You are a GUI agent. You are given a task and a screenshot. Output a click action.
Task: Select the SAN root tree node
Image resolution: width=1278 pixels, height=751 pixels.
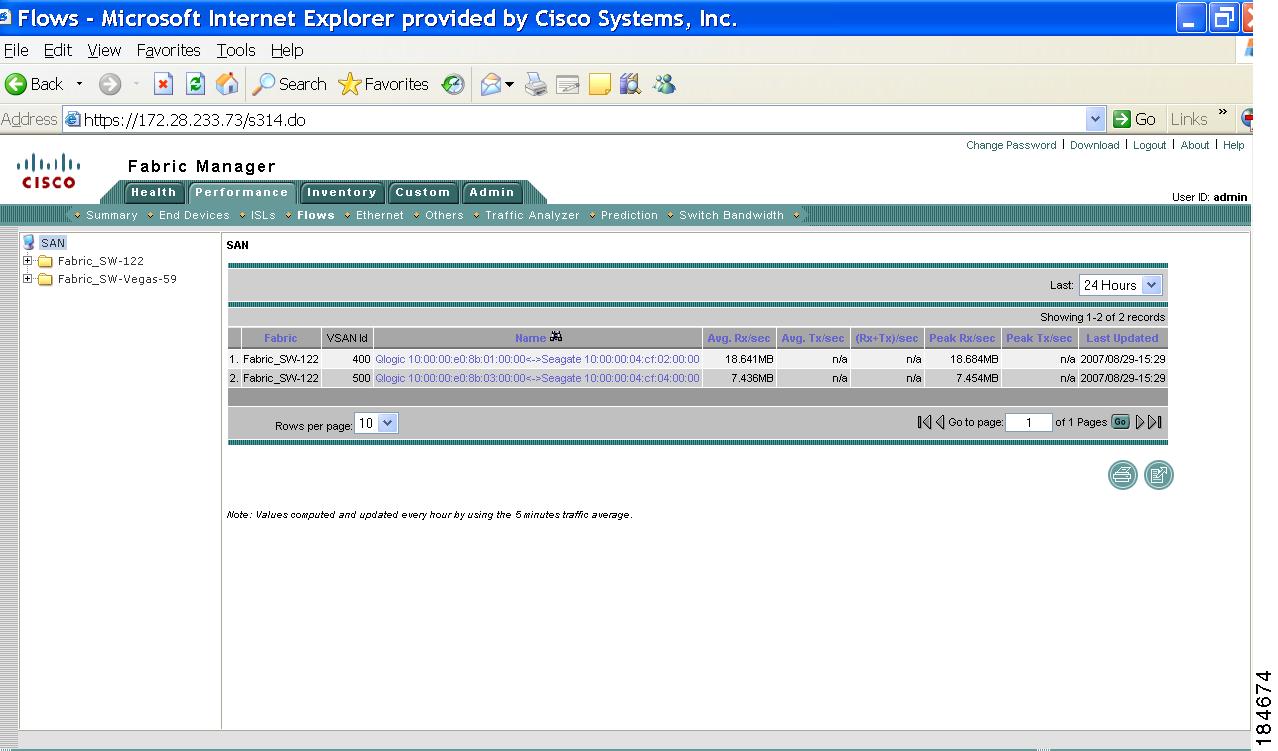(x=53, y=243)
